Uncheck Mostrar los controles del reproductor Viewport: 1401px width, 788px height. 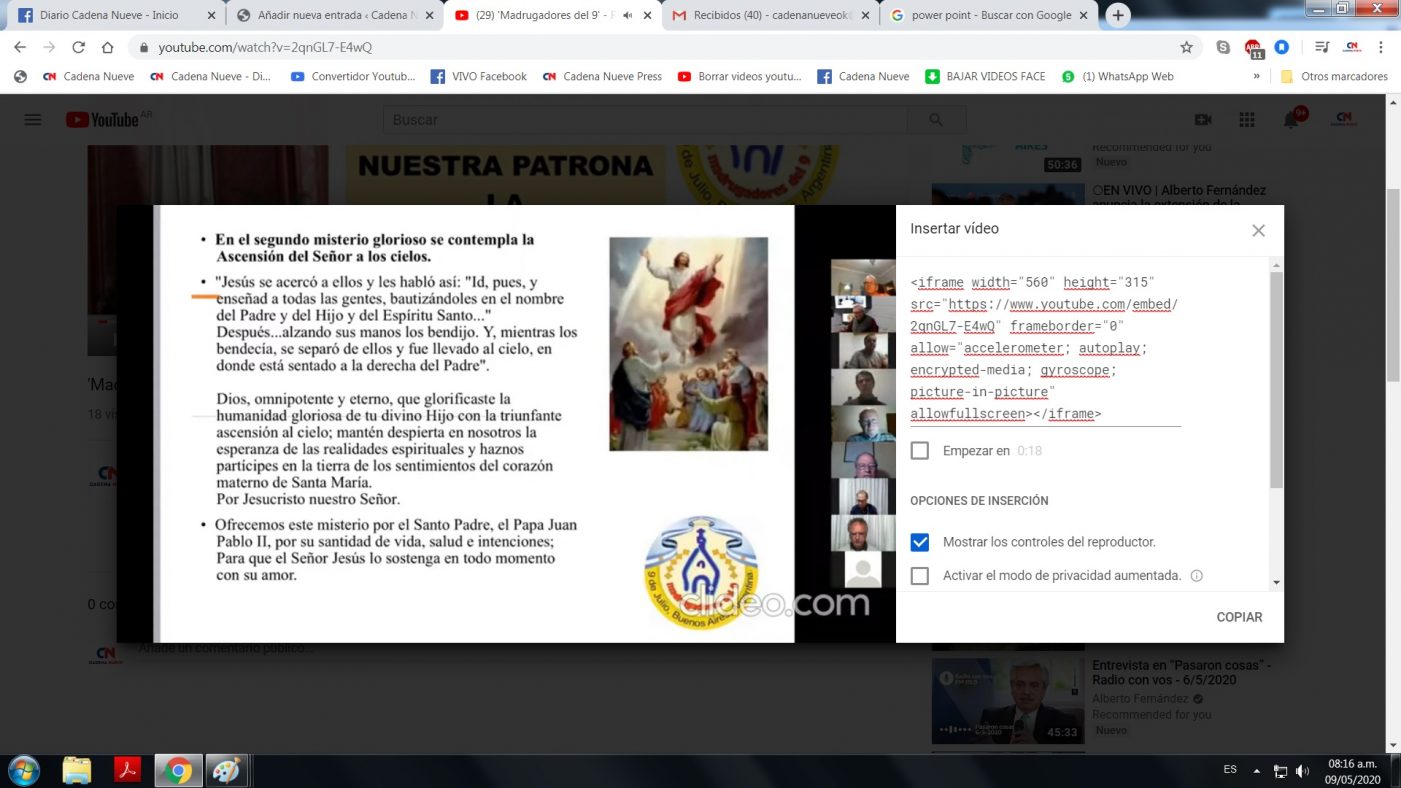[919, 542]
